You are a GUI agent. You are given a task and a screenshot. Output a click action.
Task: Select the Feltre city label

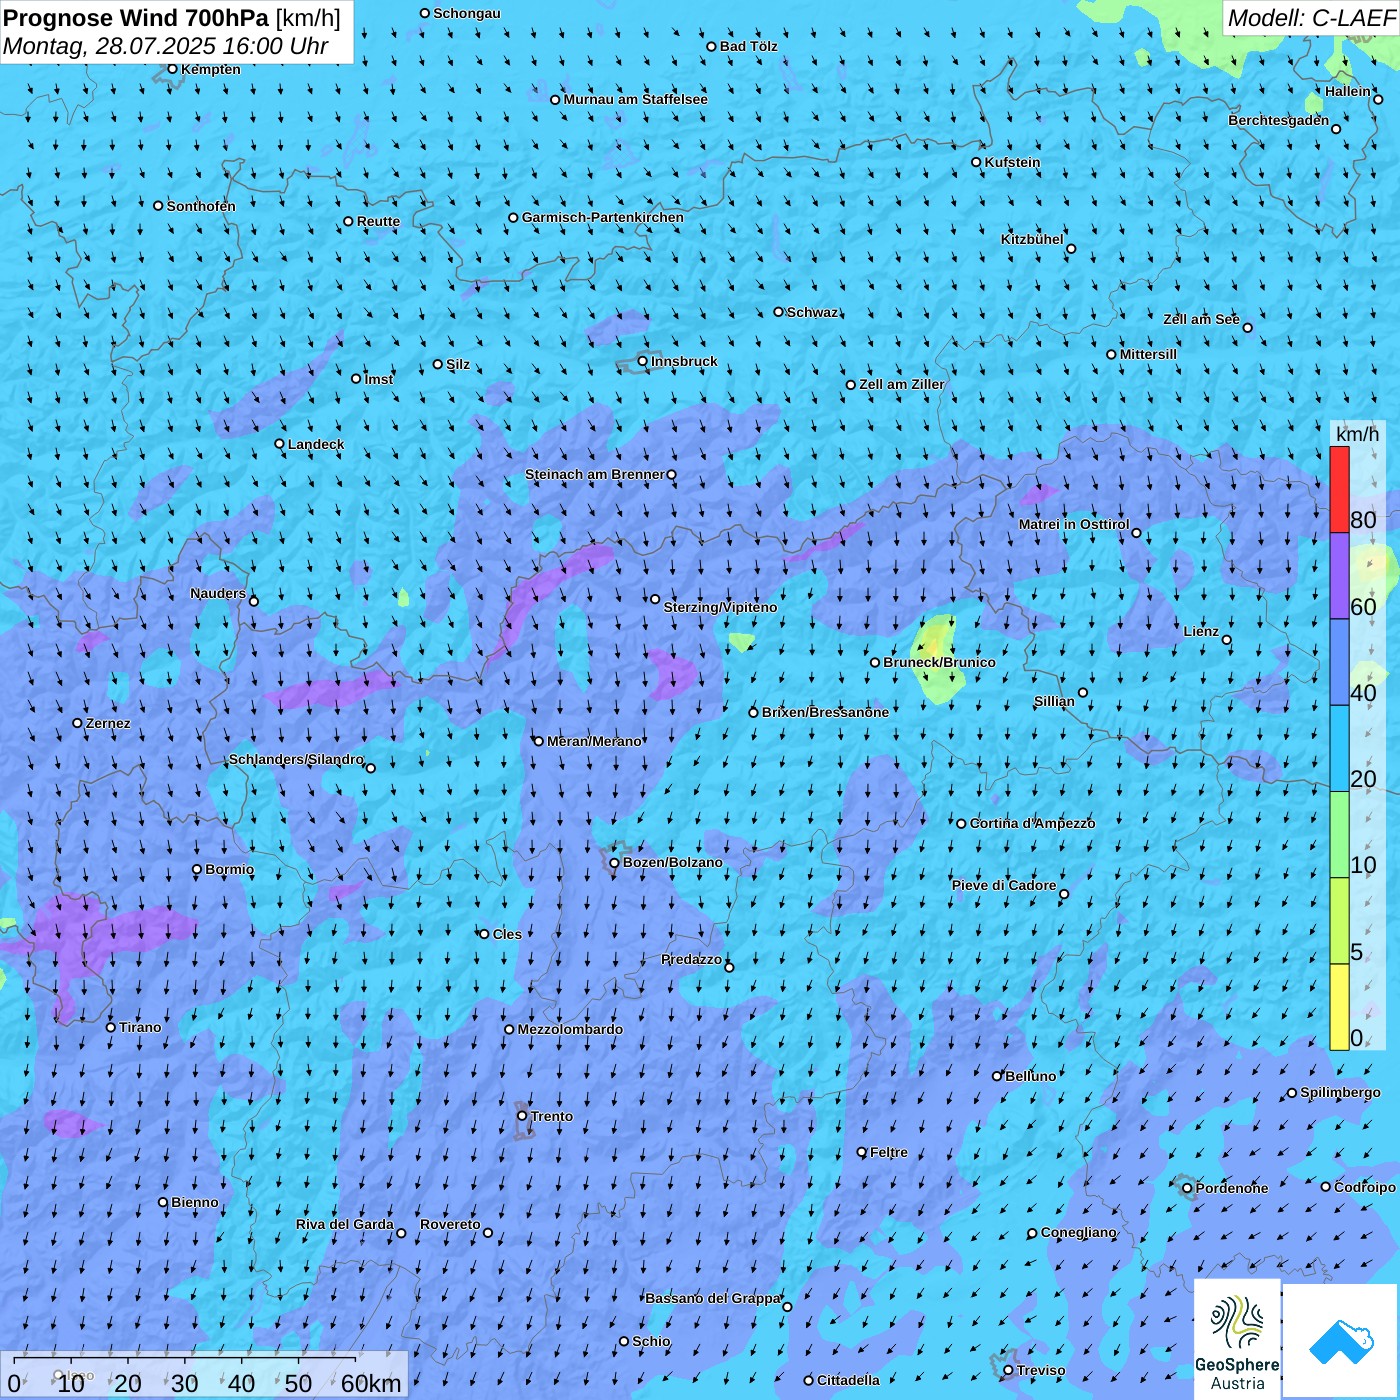click(889, 1152)
